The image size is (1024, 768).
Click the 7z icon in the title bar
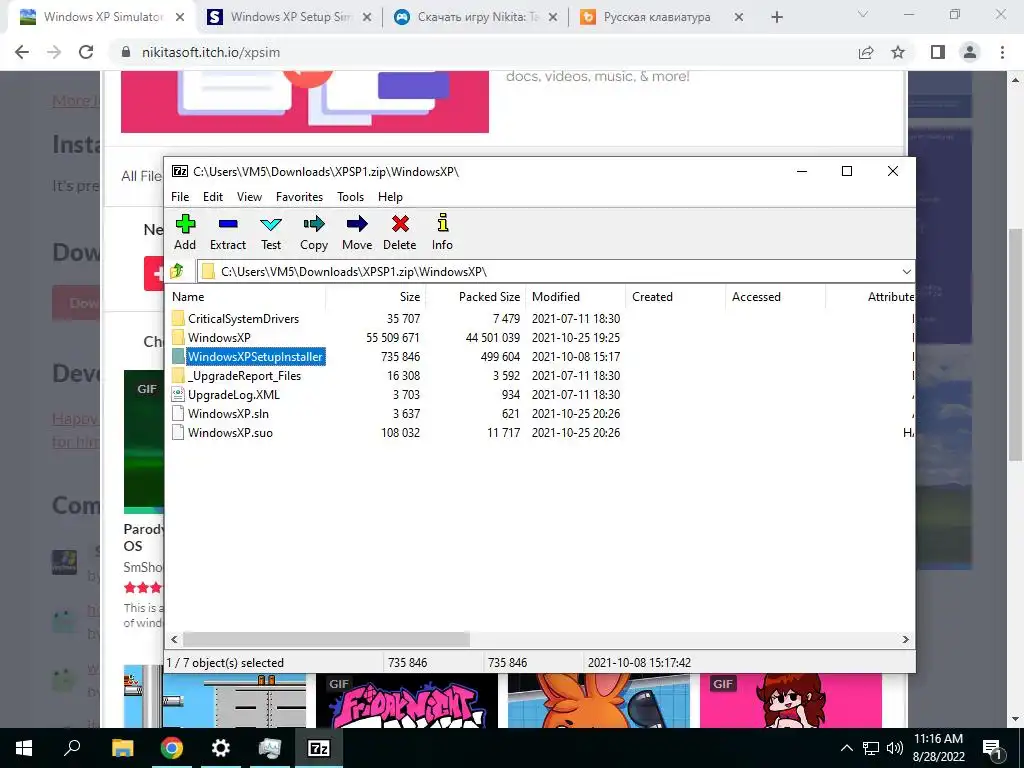(x=180, y=171)
